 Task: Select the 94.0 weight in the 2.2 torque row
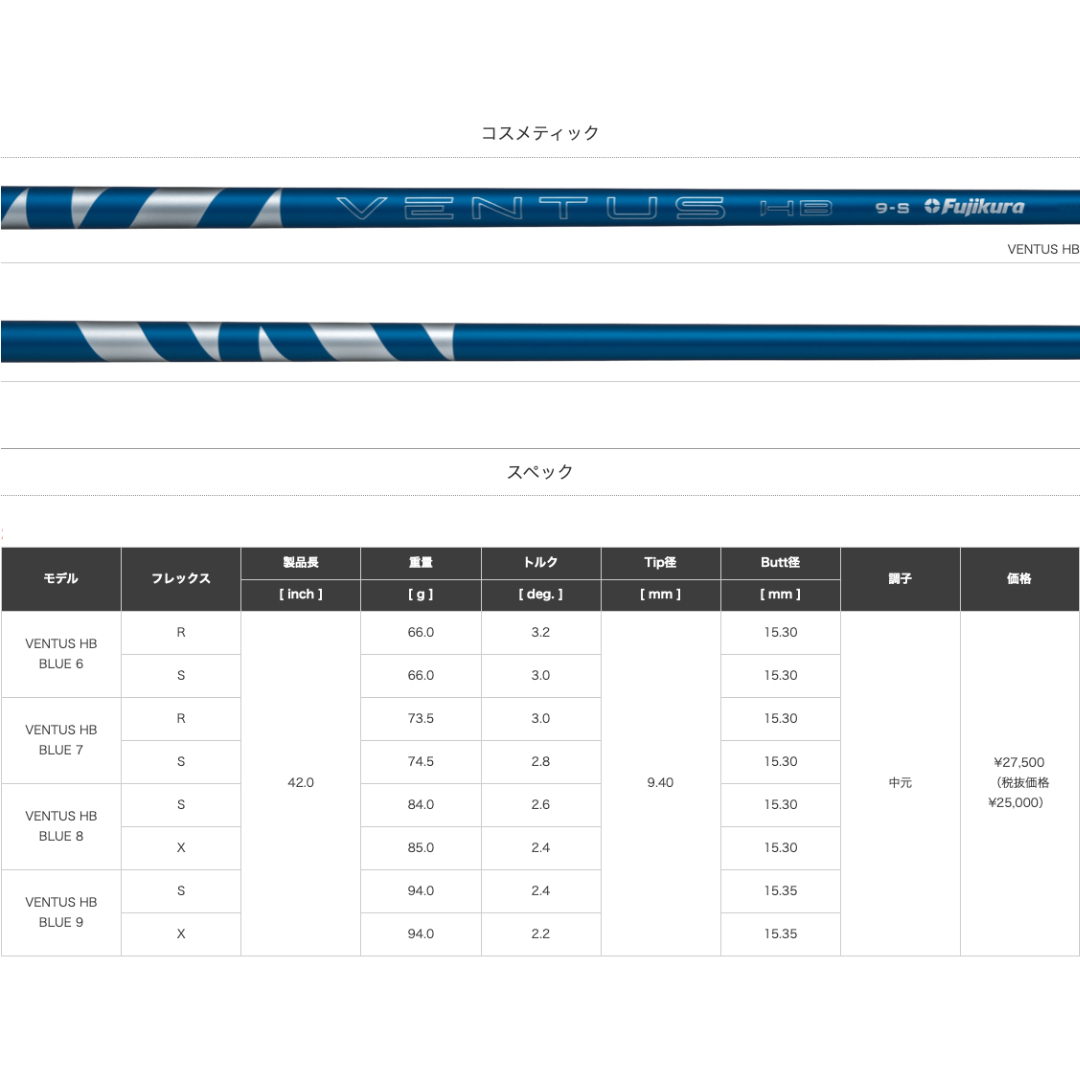[420, 933]
